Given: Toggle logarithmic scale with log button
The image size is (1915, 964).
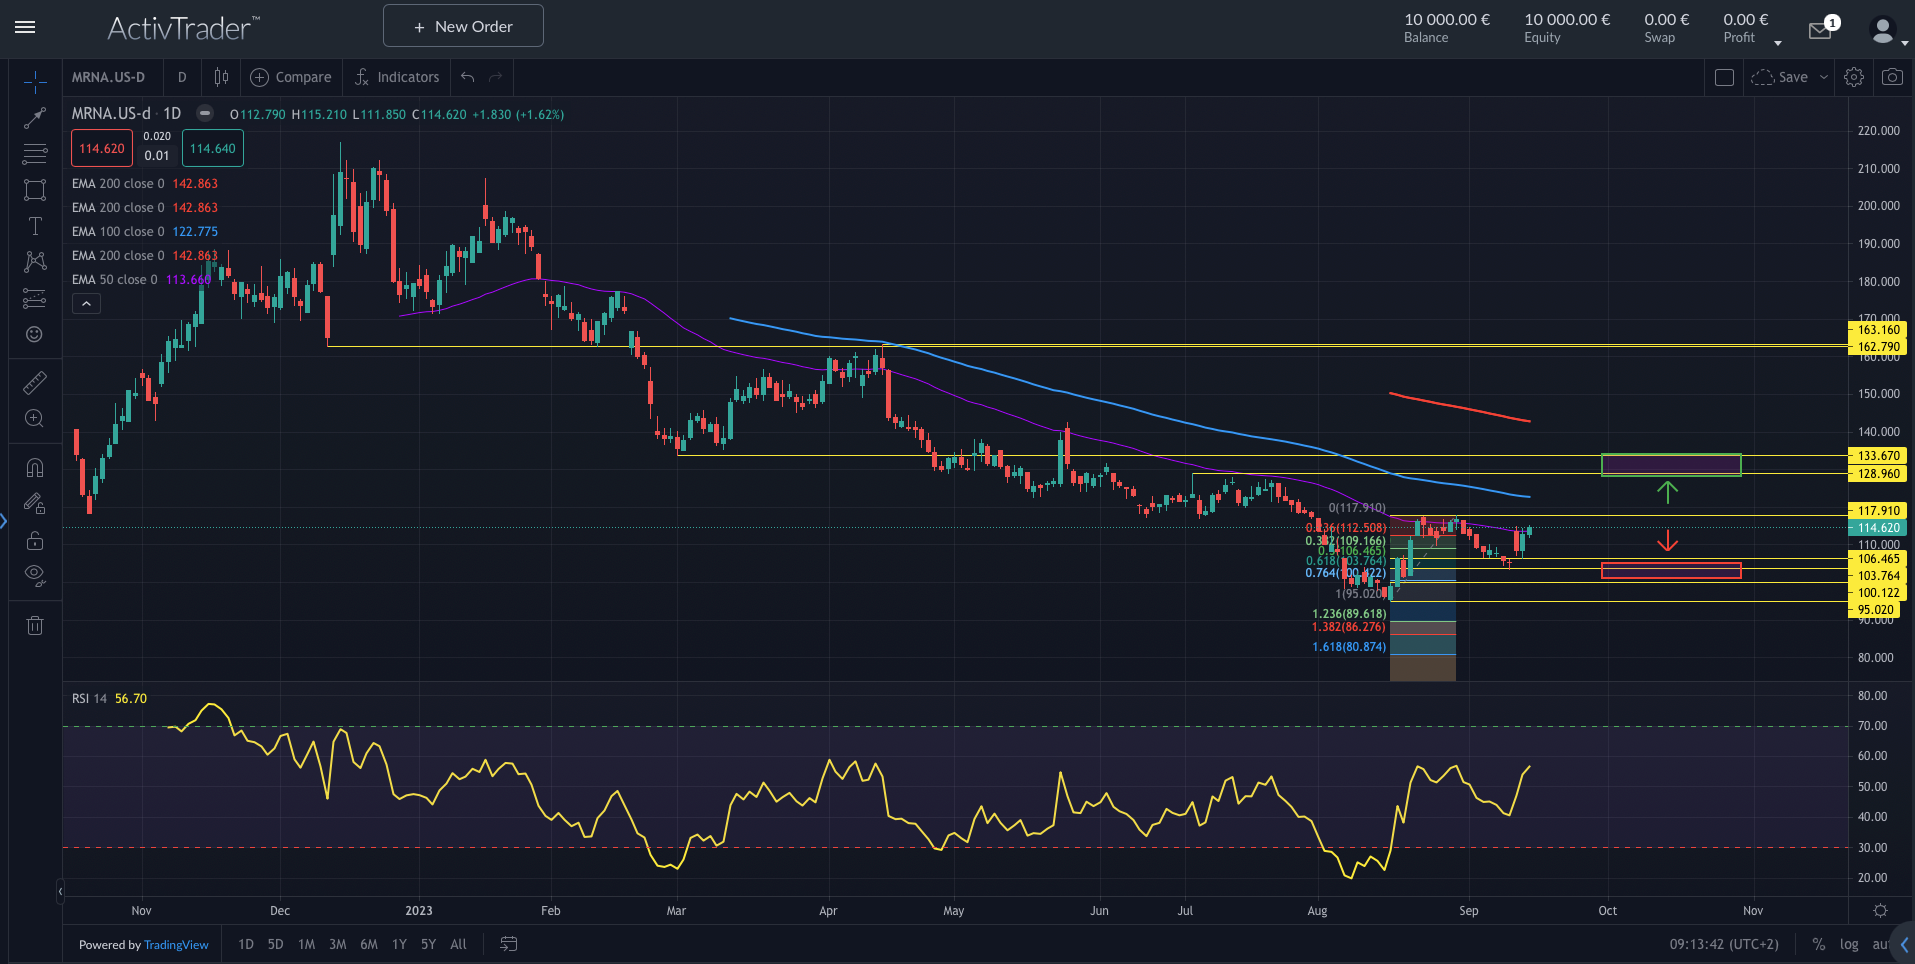Looking at the screenshot, I should [x=1849, y=944].
